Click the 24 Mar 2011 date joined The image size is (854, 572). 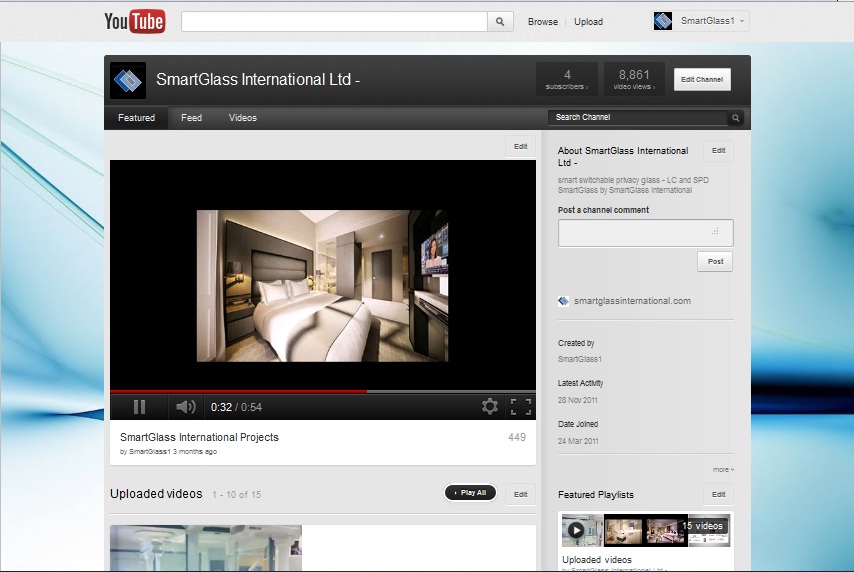[x=578, y=441]
